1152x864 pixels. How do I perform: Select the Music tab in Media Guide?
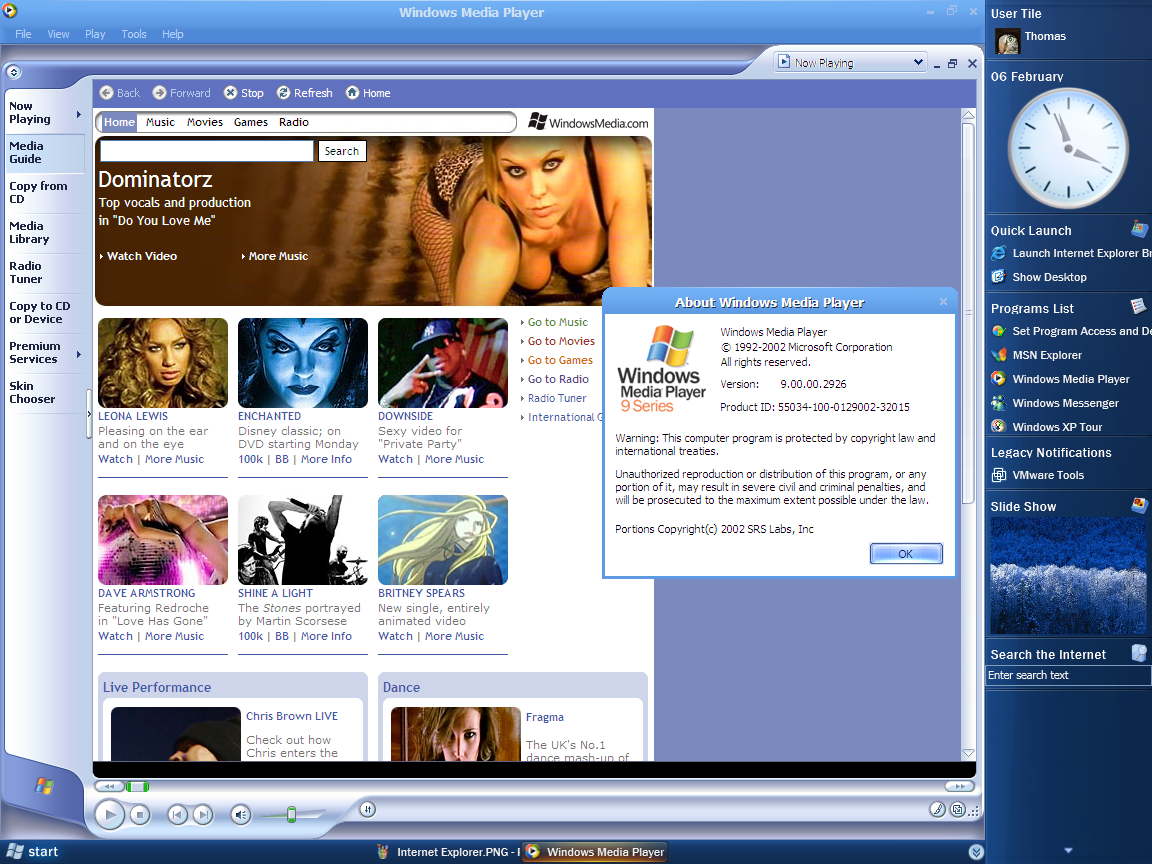click(160, 122)
